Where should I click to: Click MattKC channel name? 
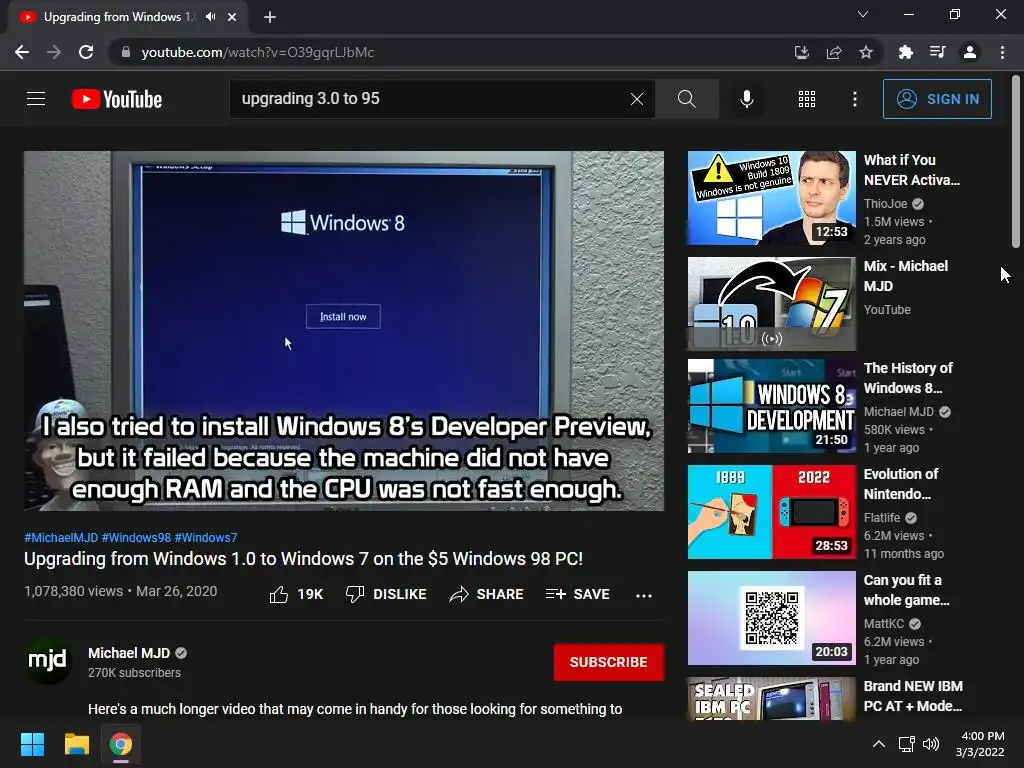coord(884,624)
